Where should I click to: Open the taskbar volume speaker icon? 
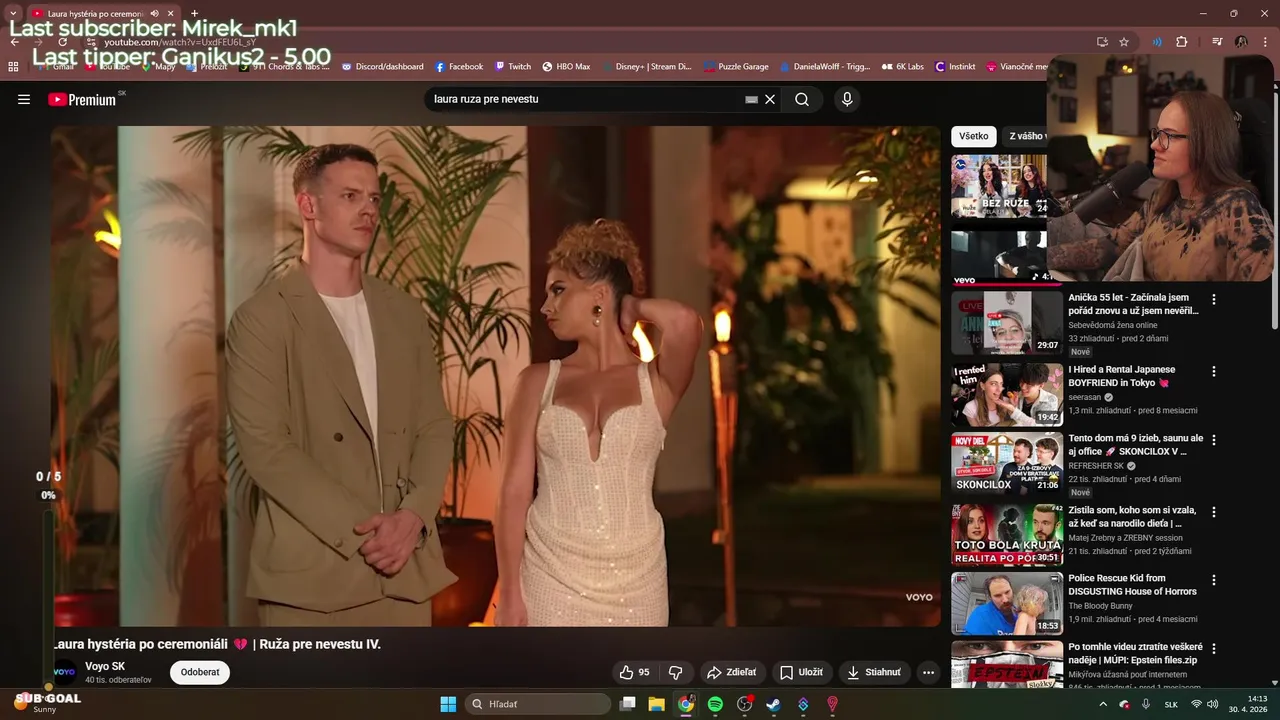[1213, 704]
